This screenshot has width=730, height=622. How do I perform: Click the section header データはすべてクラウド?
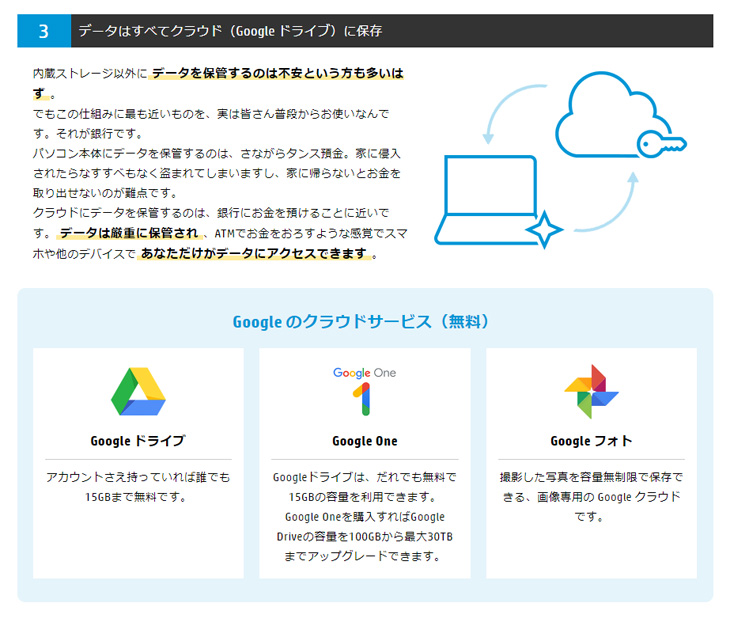pyautogui.click(x=230, y=31)
